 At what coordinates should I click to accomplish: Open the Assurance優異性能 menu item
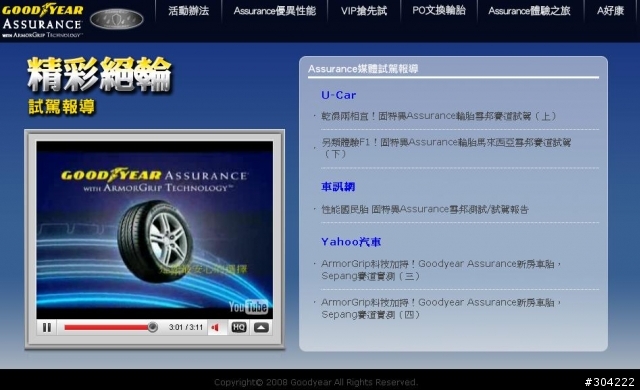click(275, 11)
